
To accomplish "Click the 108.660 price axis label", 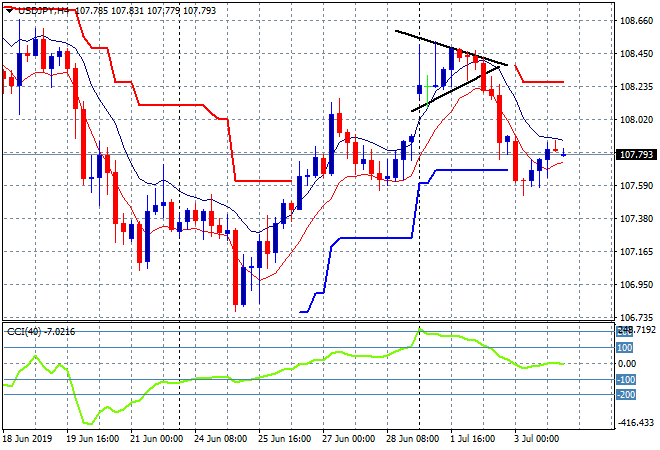I will 636,21.
